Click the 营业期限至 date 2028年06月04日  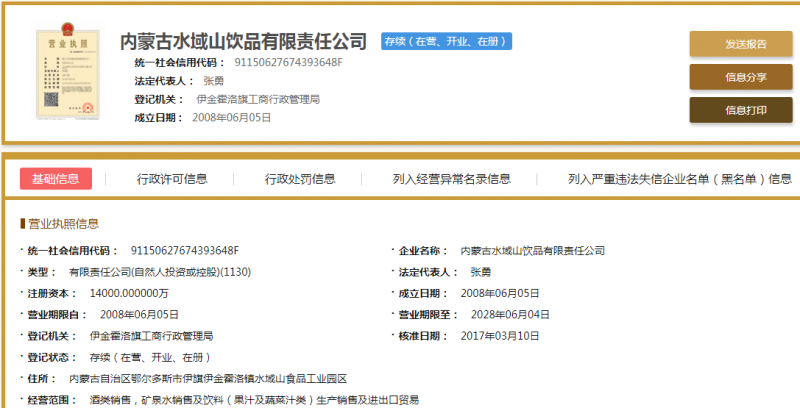[510, 315]
